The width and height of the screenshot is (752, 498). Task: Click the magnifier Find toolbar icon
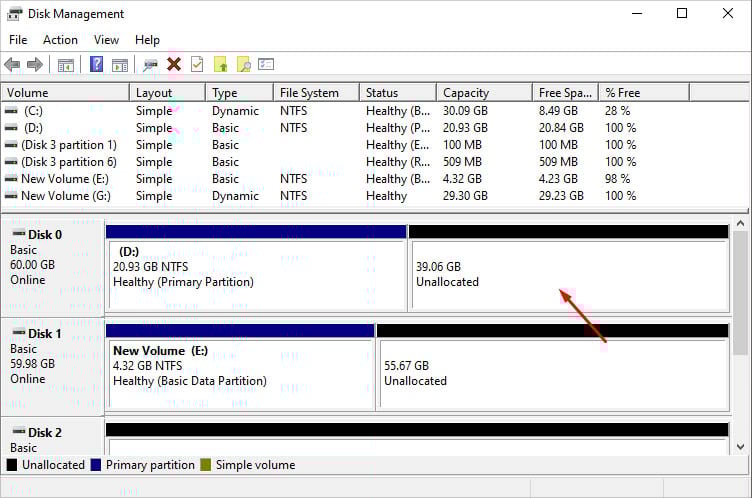[x=243, y=65]
